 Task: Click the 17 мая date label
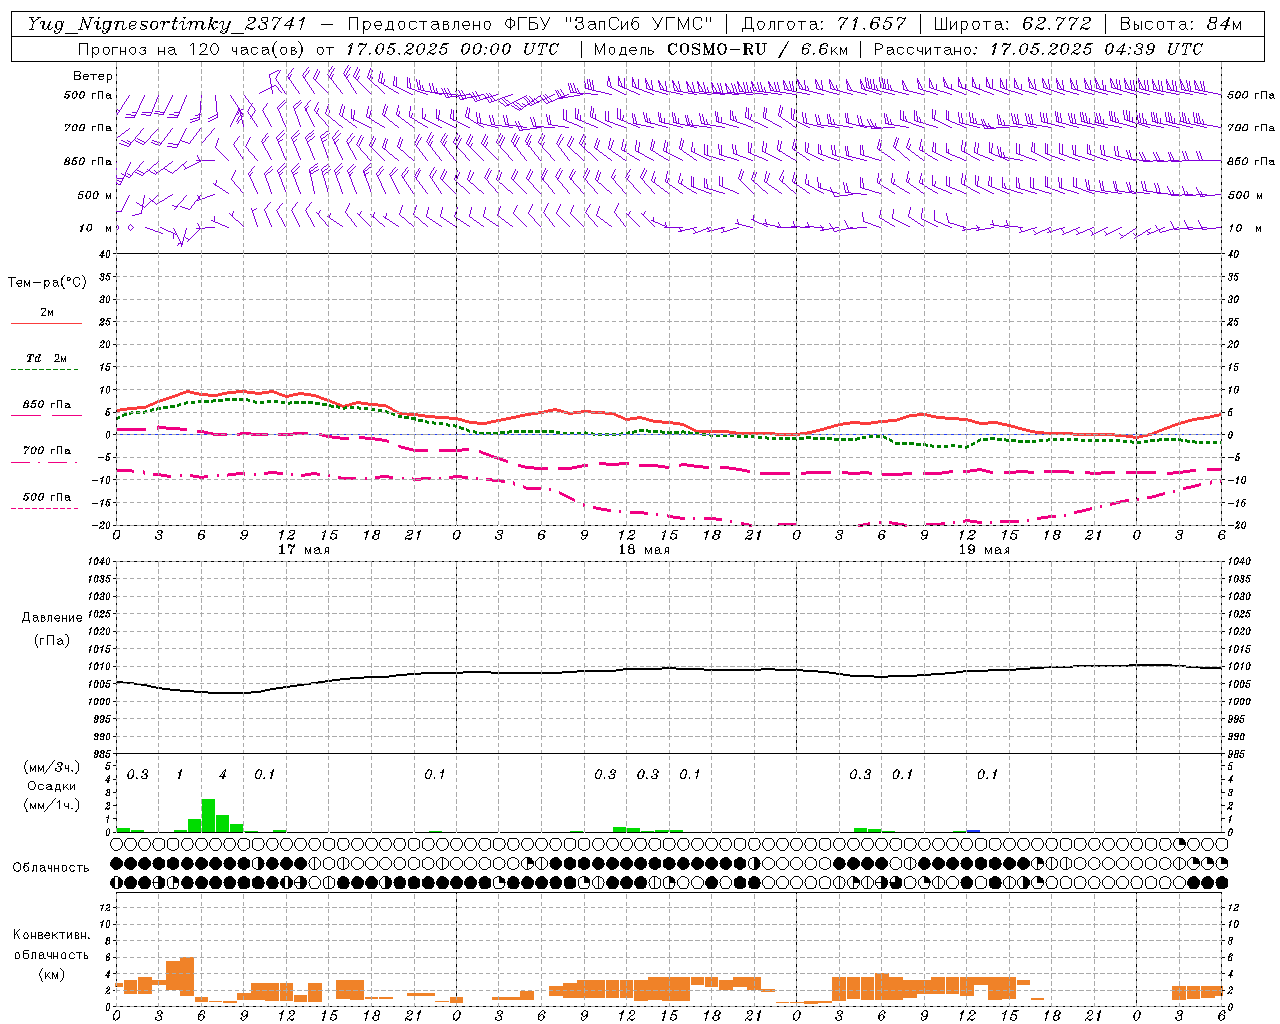(303, 550)
